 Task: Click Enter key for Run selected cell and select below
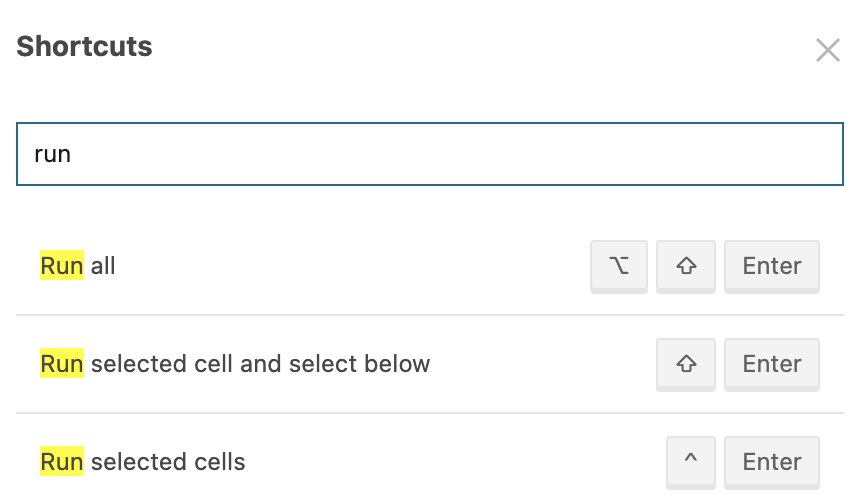771,364
